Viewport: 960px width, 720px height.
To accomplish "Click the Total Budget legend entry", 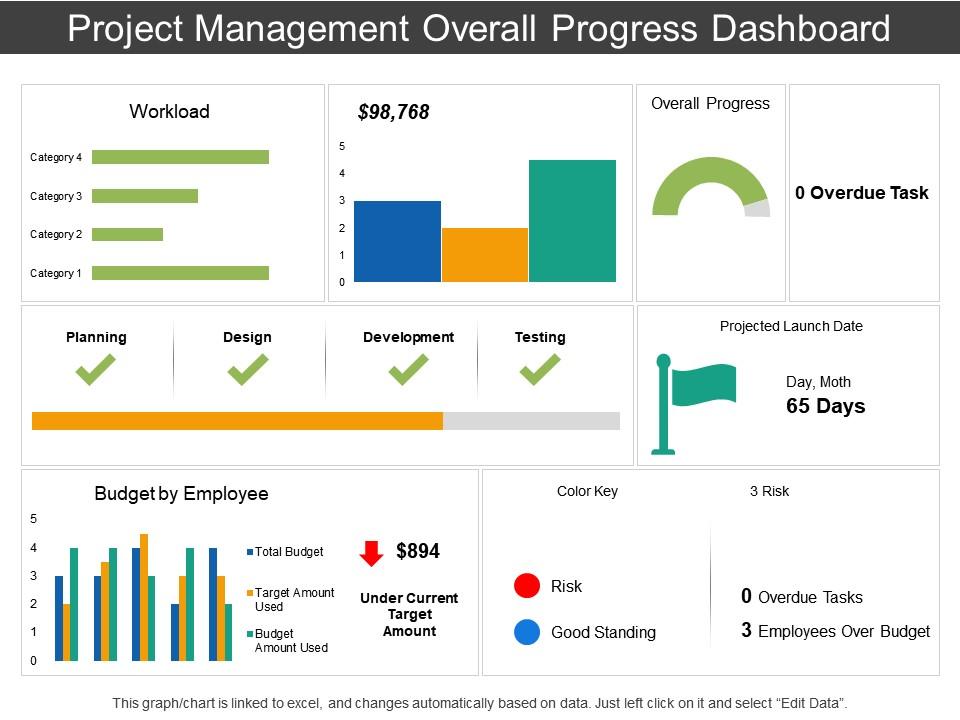I will click(x=289, y=552).
